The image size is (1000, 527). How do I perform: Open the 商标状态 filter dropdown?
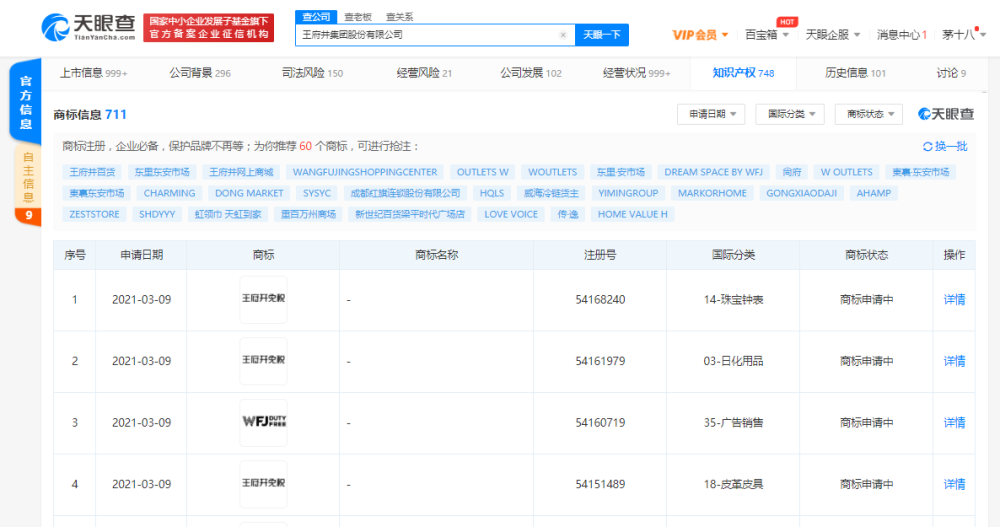[868, 114]
